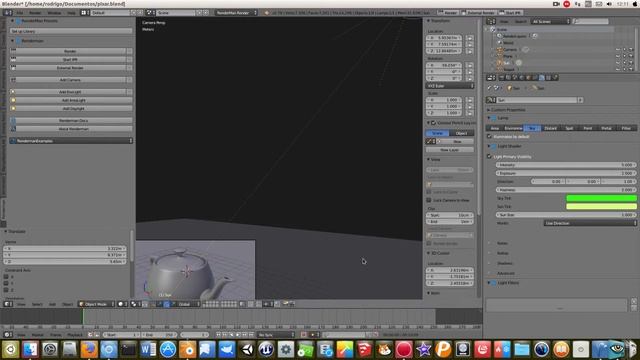Open the All Scenes outliner display dropdown
The image size is (640, 360).
[x=550, y=21]
